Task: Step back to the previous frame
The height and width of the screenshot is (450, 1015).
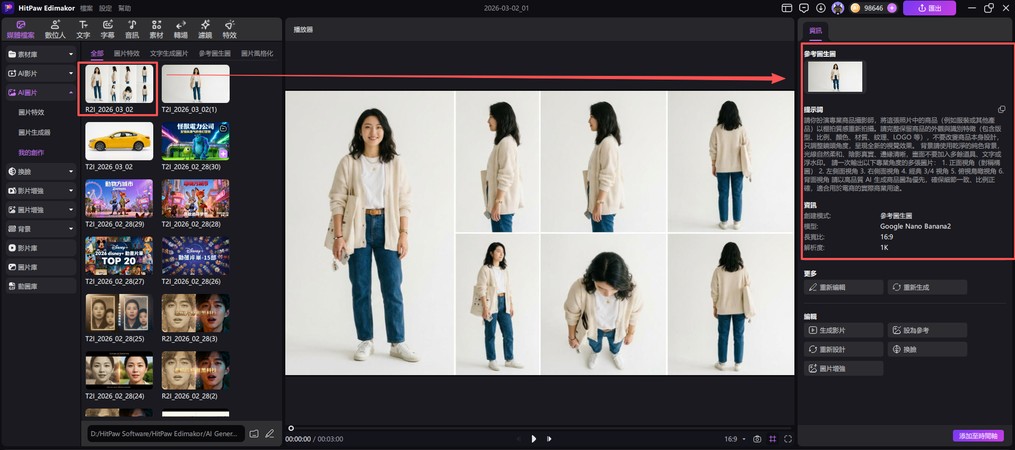Action: click(519, 439)
